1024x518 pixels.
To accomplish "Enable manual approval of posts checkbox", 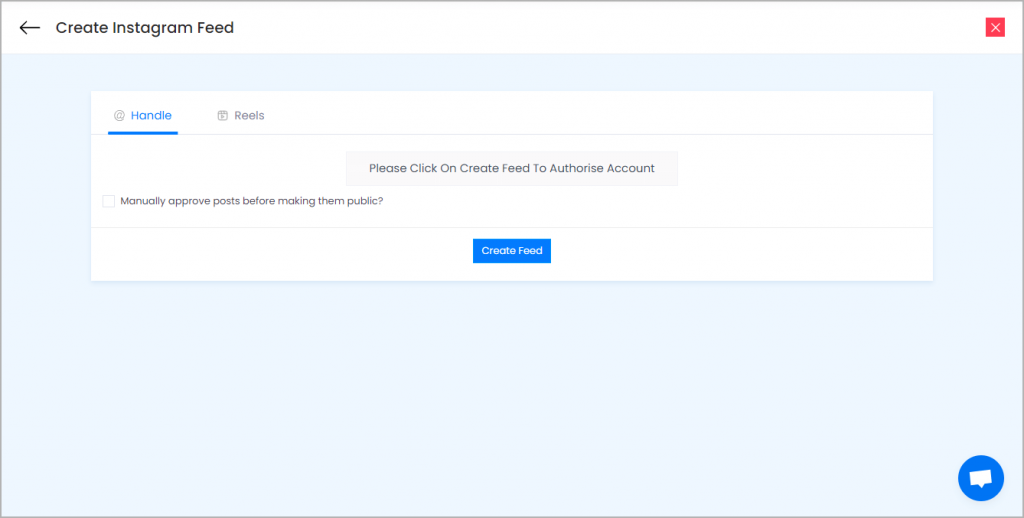I will click(x=108, y=201).
